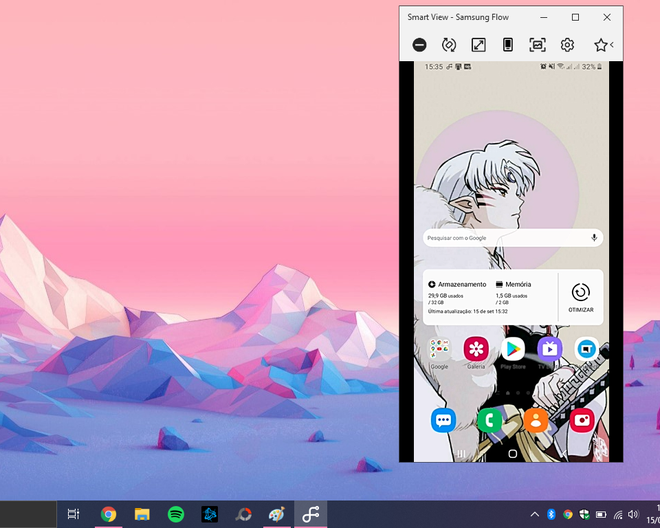Open Task View on the Windows taskbar
This screenshot has width=660, height=528.
pos(73,514)
